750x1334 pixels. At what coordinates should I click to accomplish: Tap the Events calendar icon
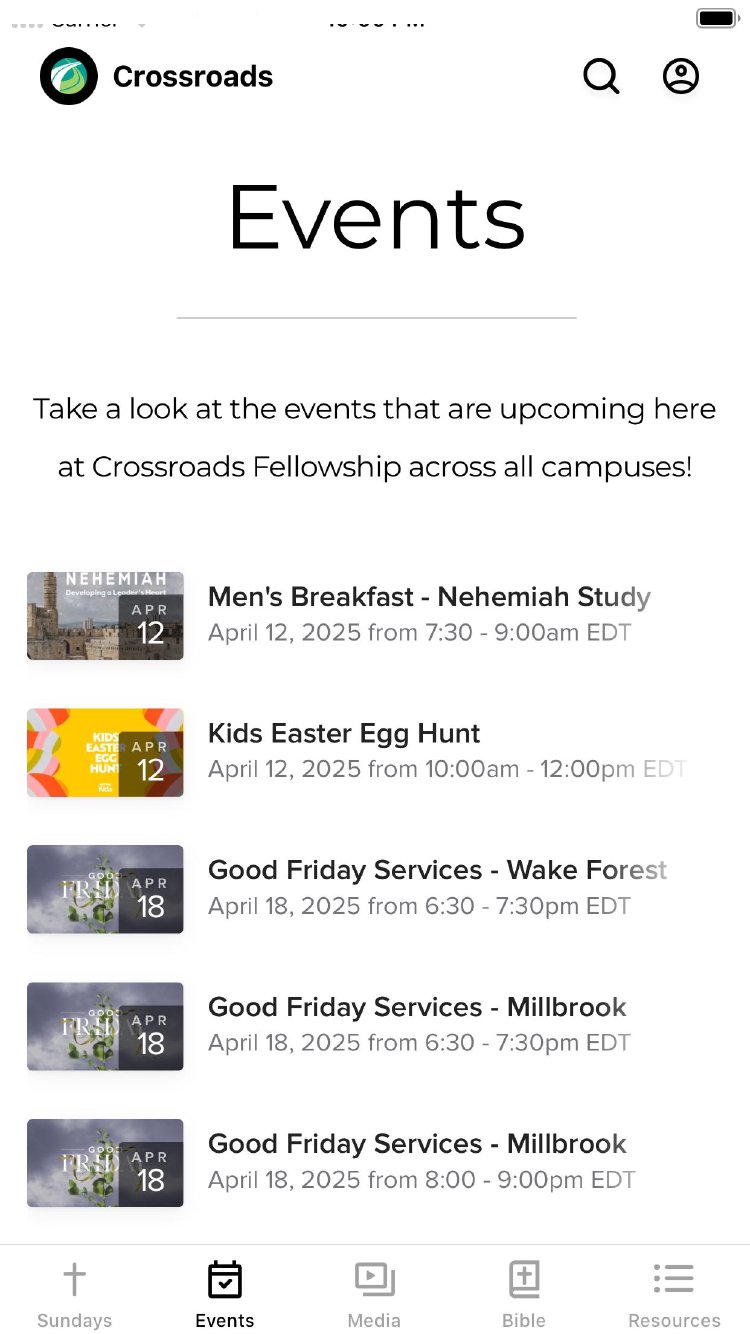pyautogui.click(x=225, y=1279)
